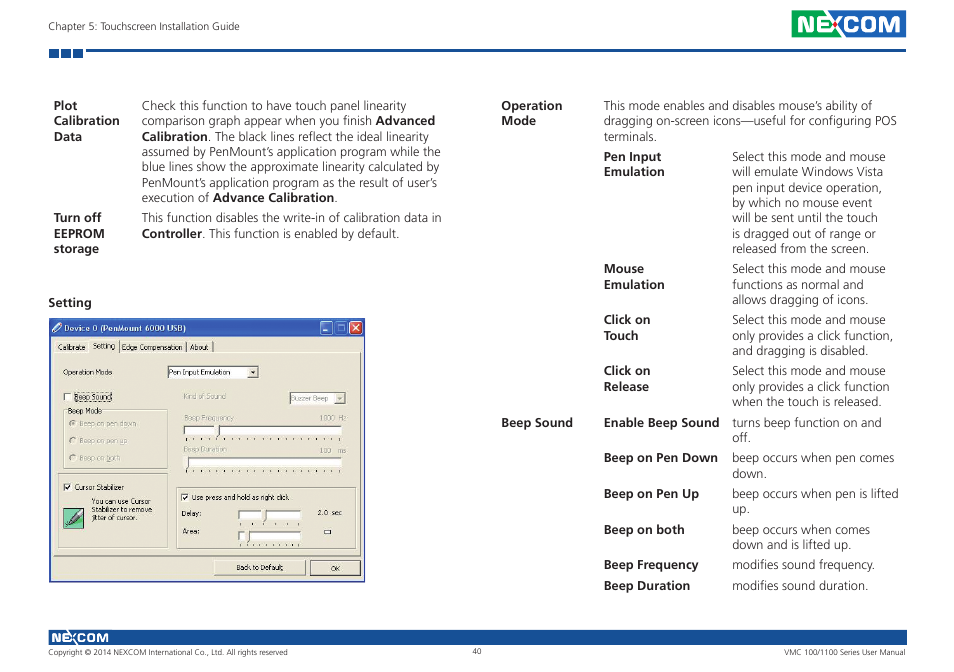Click the 'Click on Touch' term
The width and height of the screenshot is (954, 672).
click(x=627, y=328)
